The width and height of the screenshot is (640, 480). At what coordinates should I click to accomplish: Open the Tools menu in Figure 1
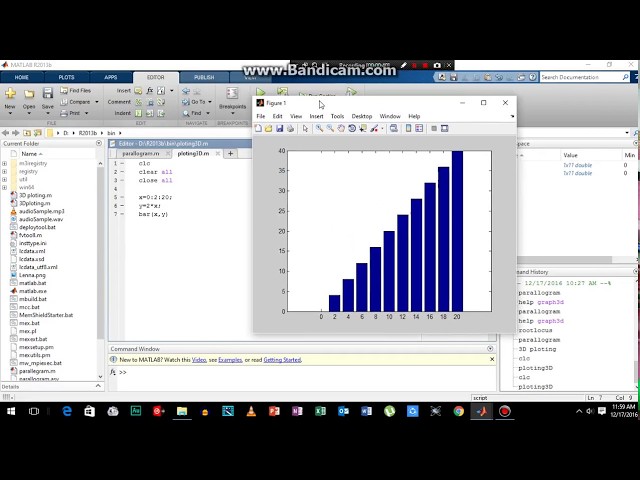tap(337, 116)
